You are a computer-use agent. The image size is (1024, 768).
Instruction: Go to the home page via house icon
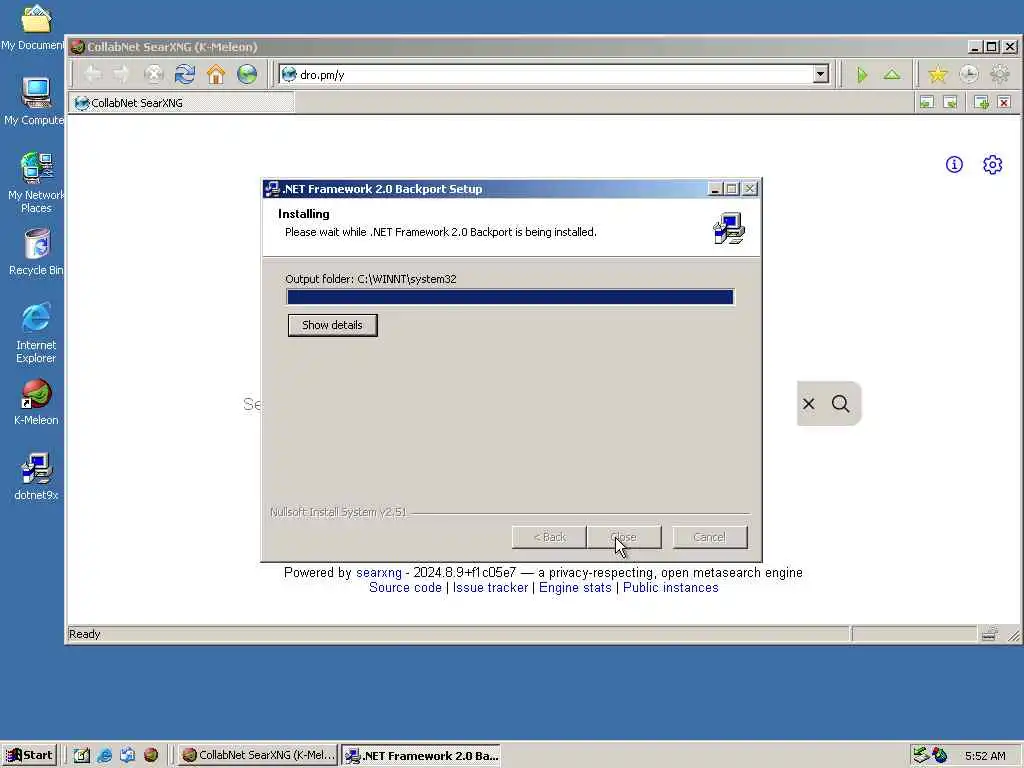(216, 74)
